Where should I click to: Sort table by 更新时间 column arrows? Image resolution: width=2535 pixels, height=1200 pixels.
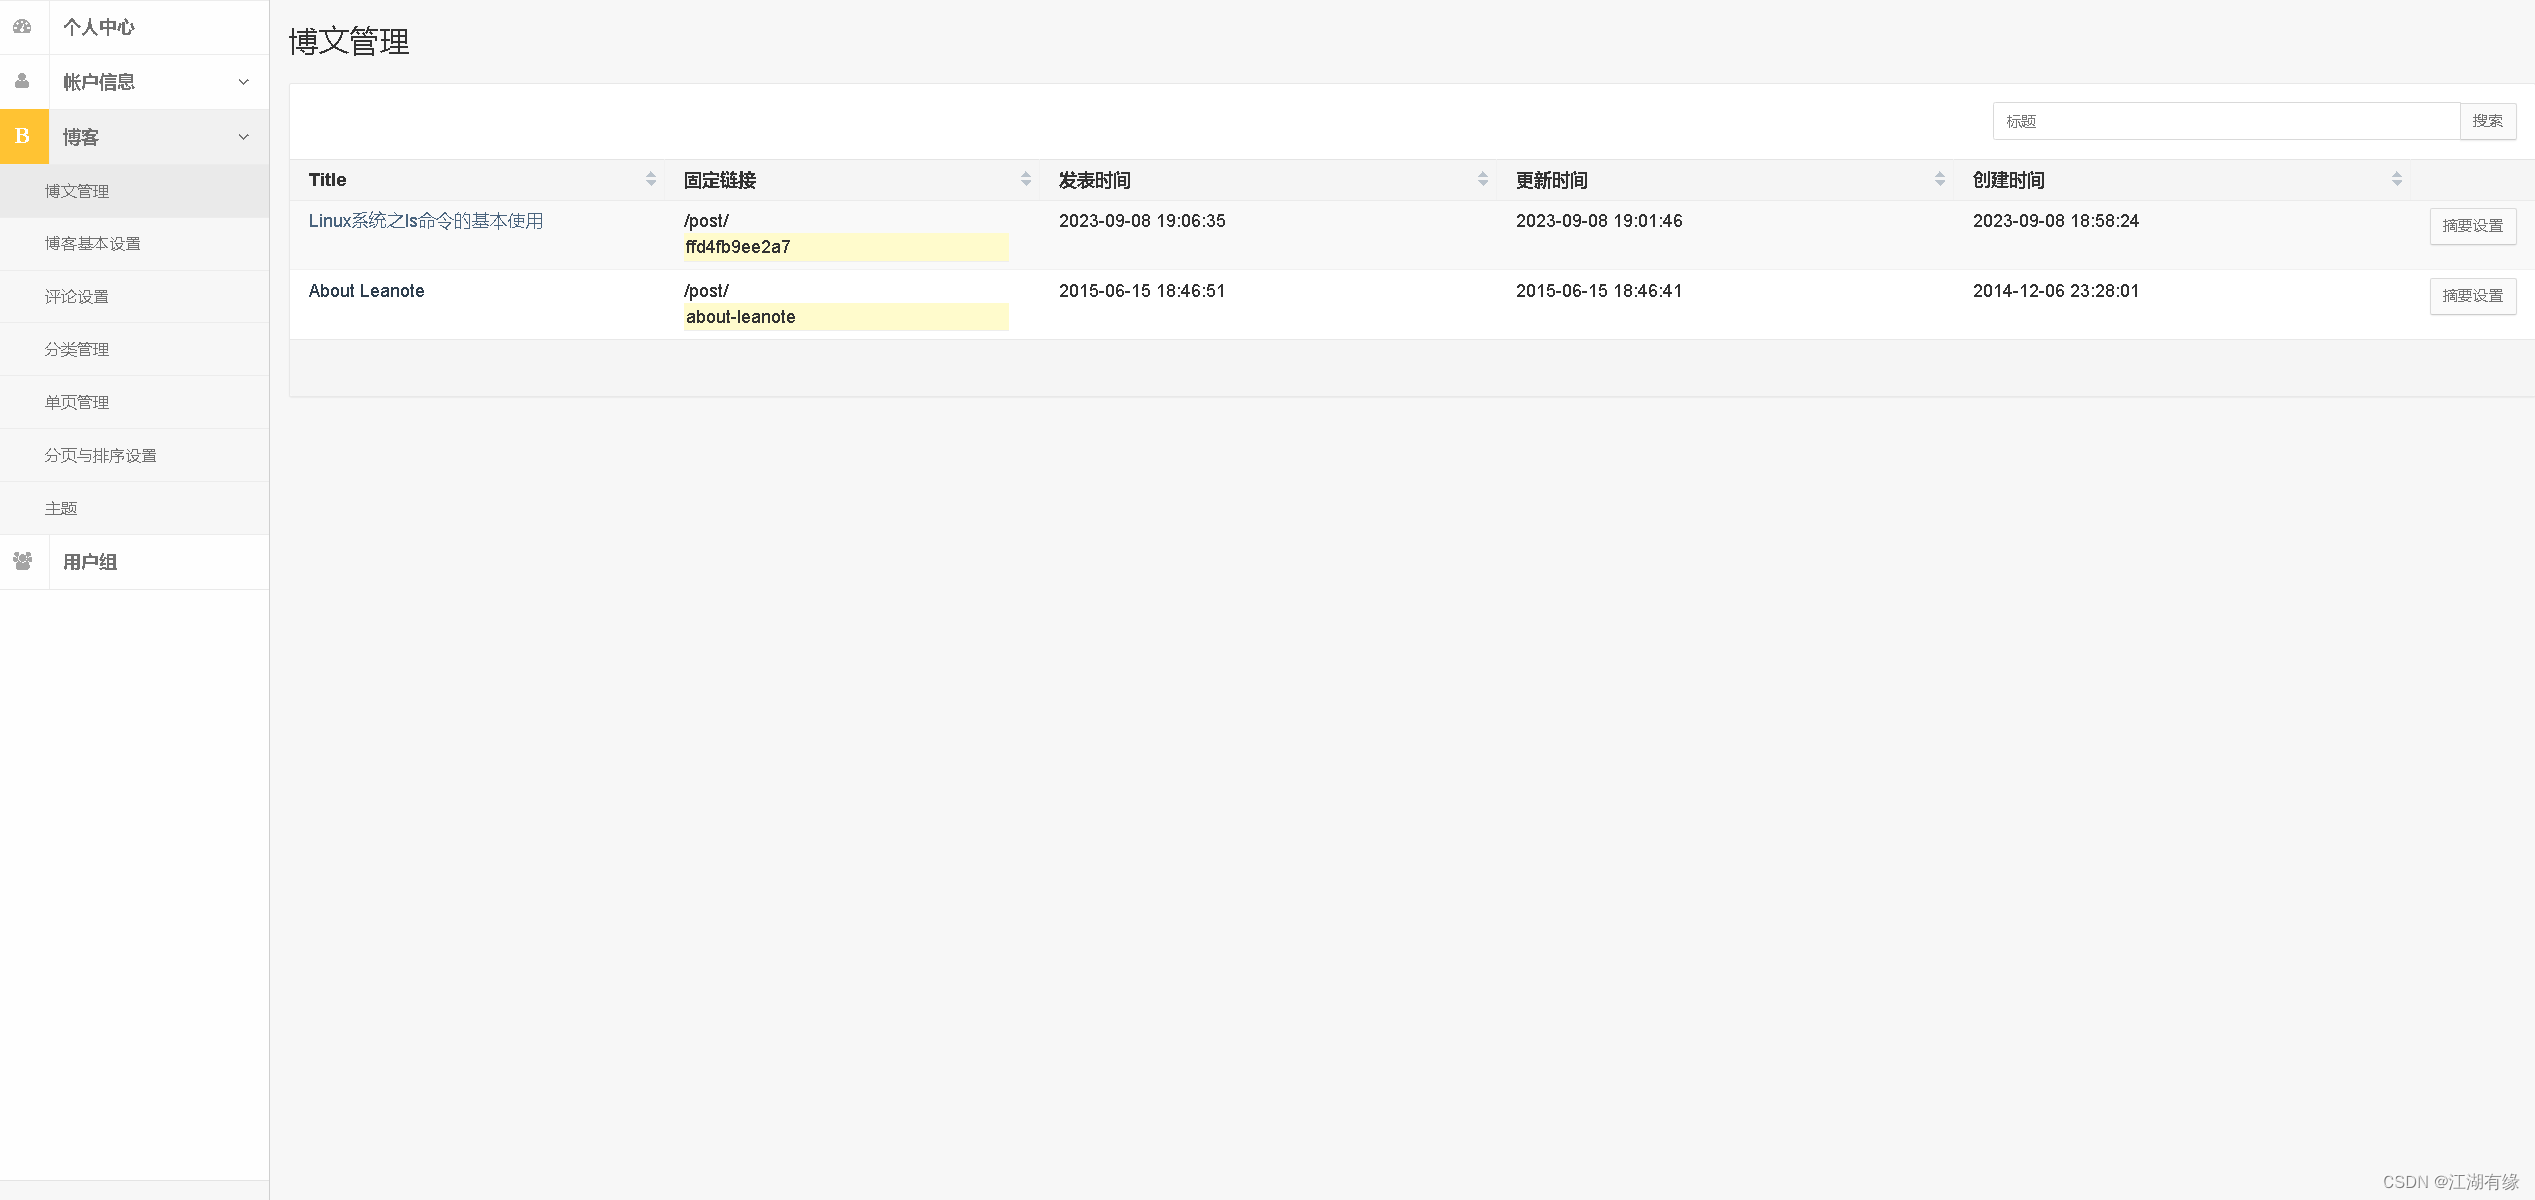[x=1940, y=179]
